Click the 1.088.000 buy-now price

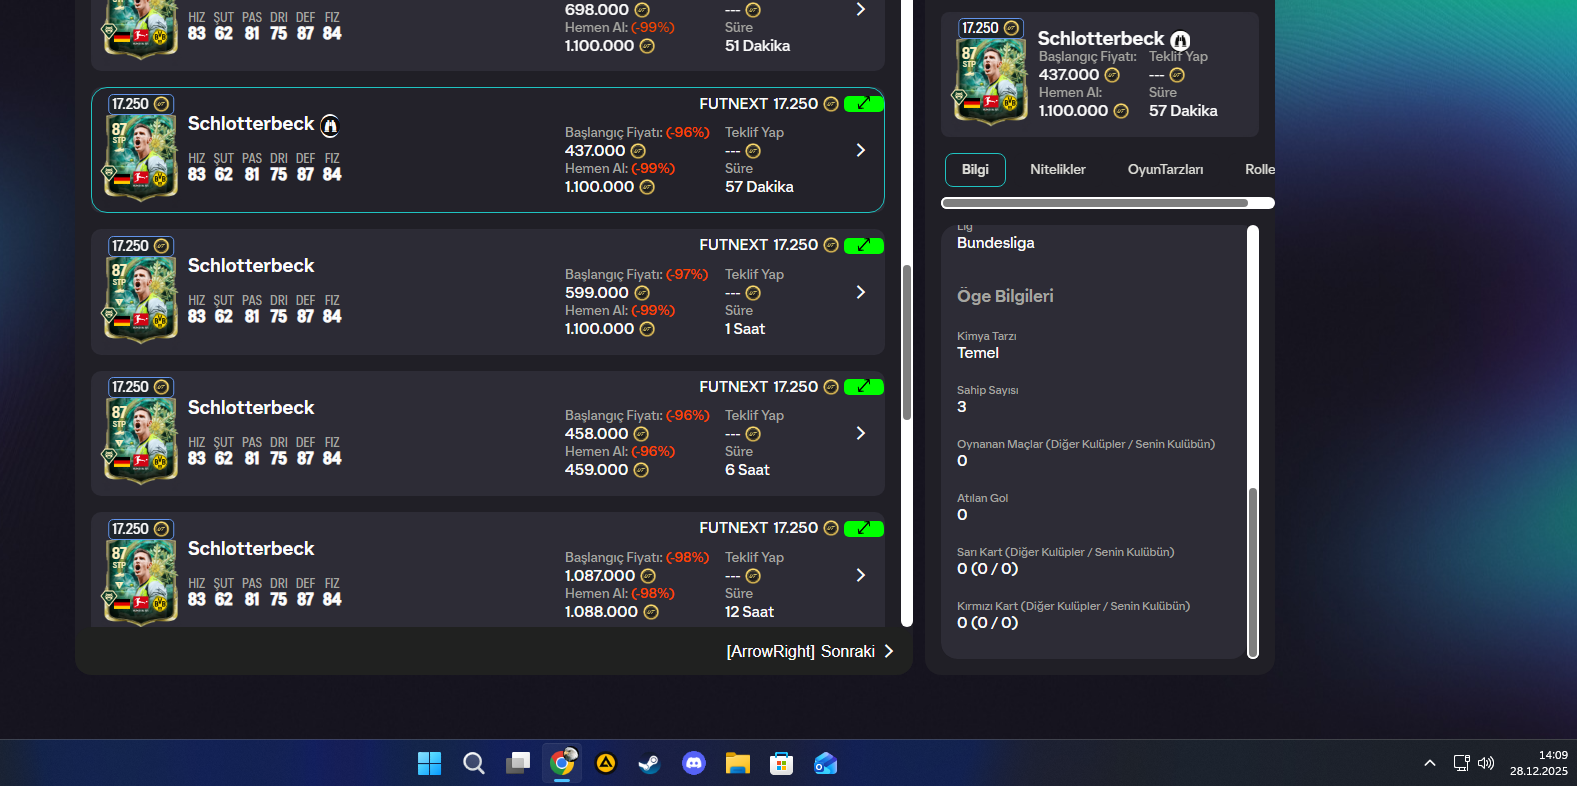[x=601, y=612]
